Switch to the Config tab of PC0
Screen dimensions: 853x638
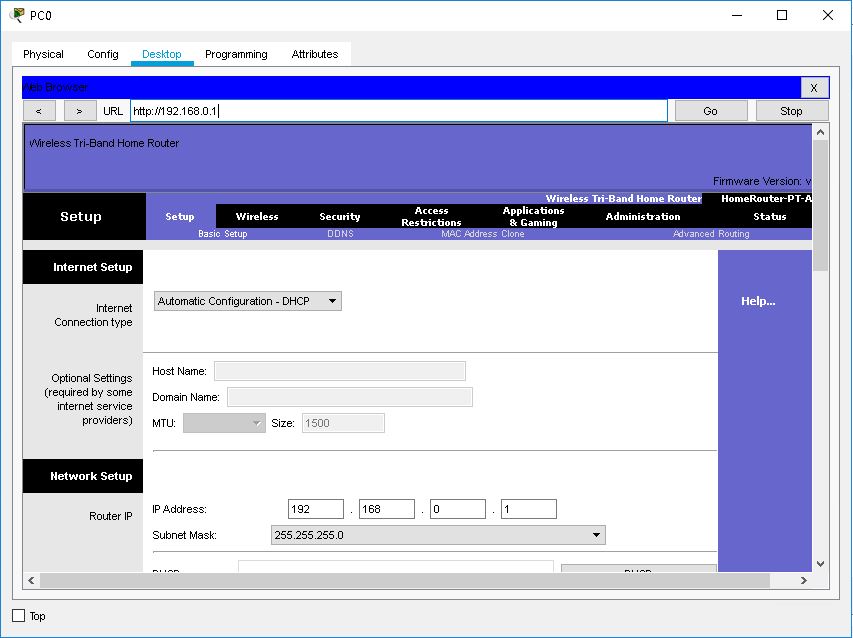click(103, 54)
